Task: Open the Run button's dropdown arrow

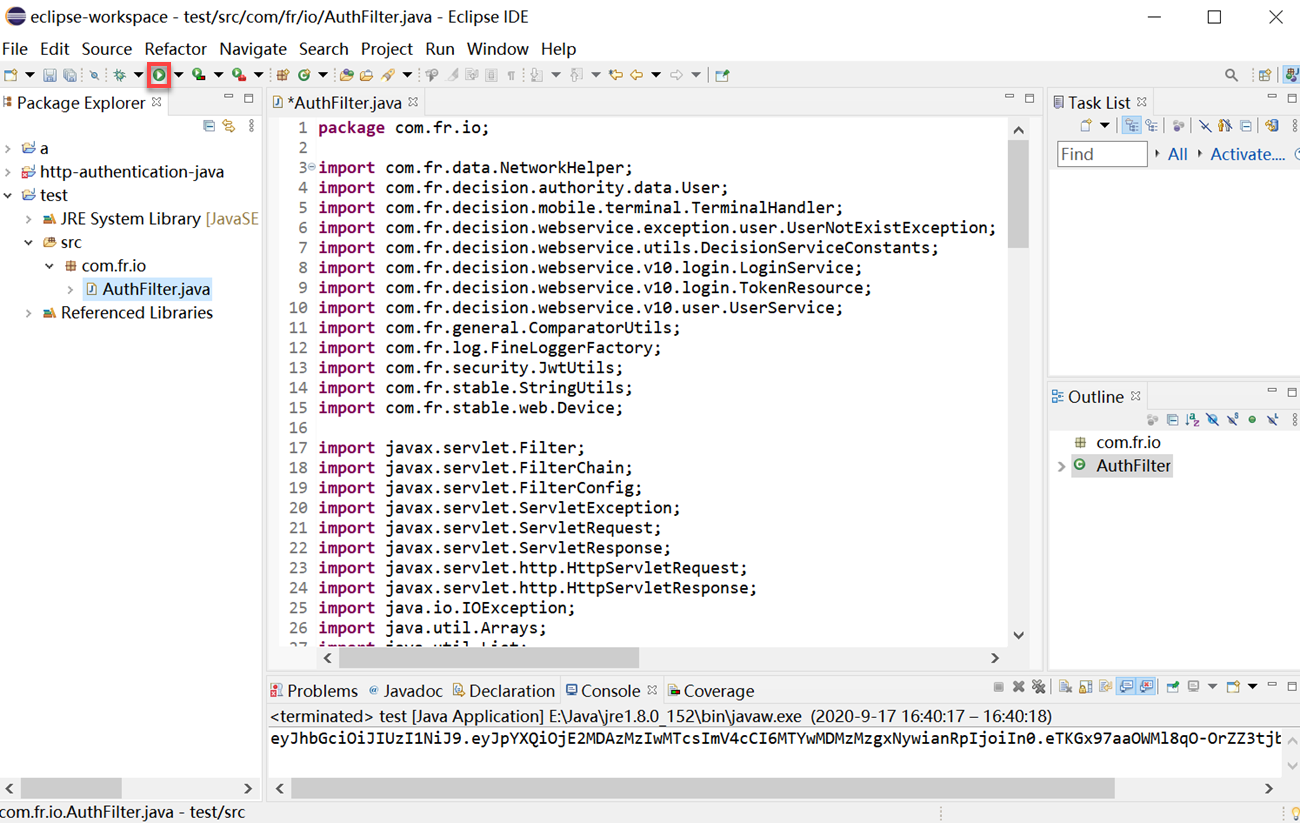Action: 179,75
